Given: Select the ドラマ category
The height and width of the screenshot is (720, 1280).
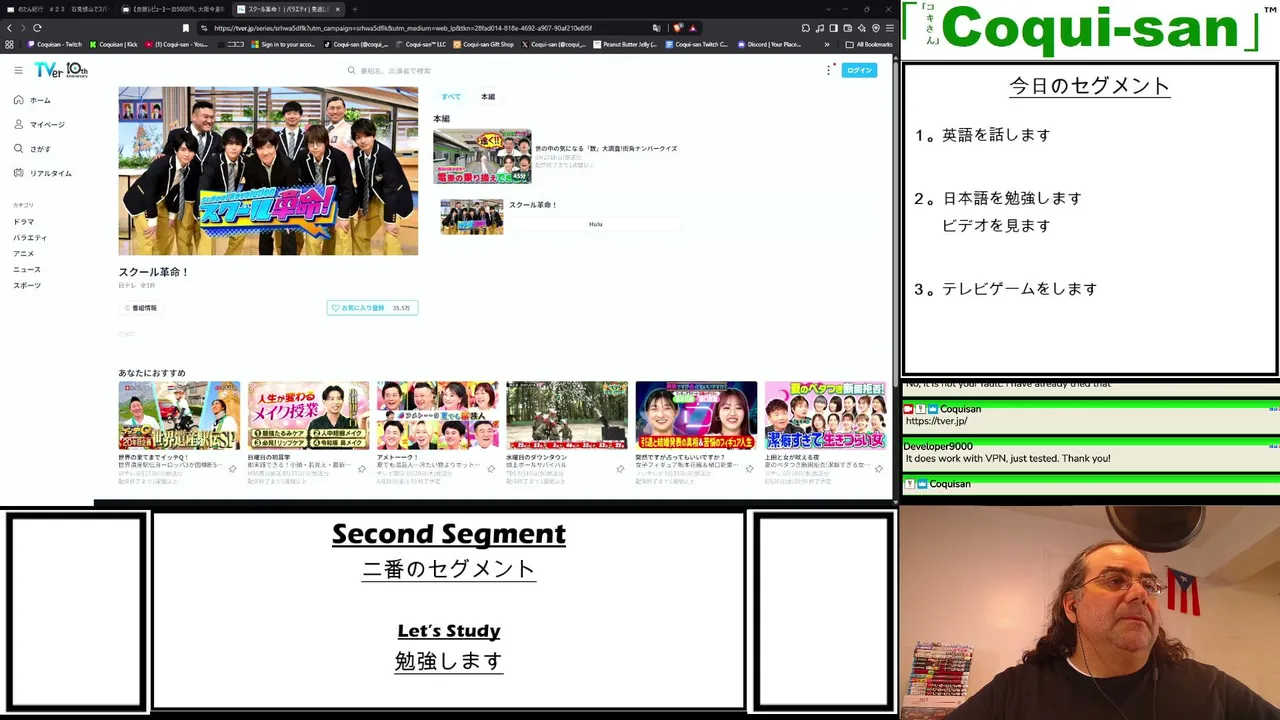Looking at the screenshot, I should pyautogui.click(x=24, y=222).
